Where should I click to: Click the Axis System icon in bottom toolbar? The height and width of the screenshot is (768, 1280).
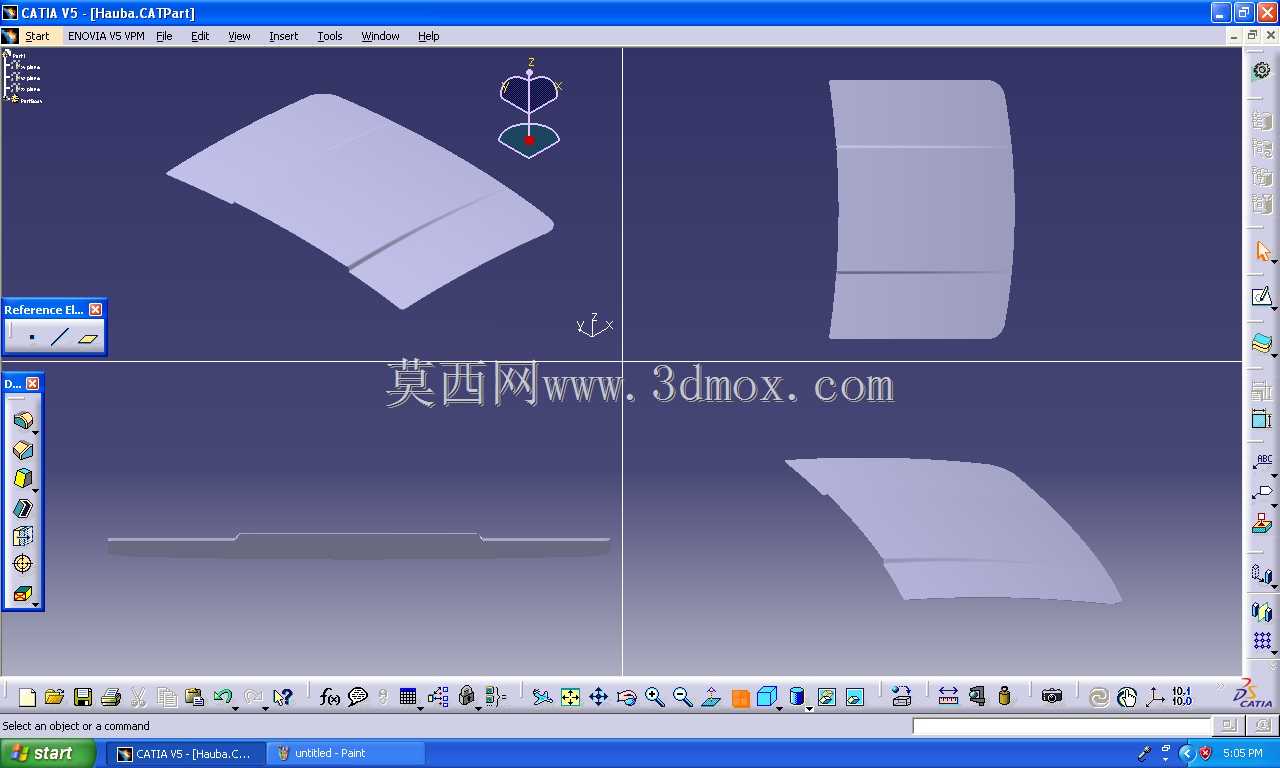(1154, 697)
